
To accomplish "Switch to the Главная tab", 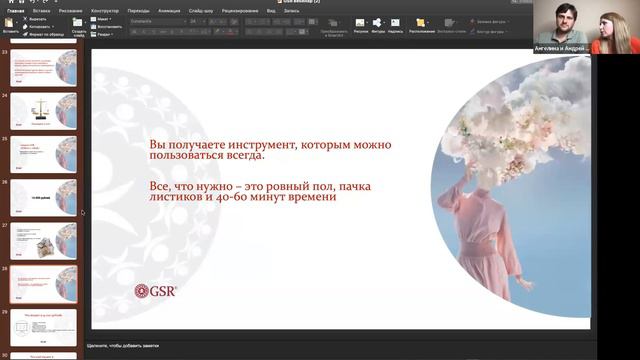I will 16,11.
